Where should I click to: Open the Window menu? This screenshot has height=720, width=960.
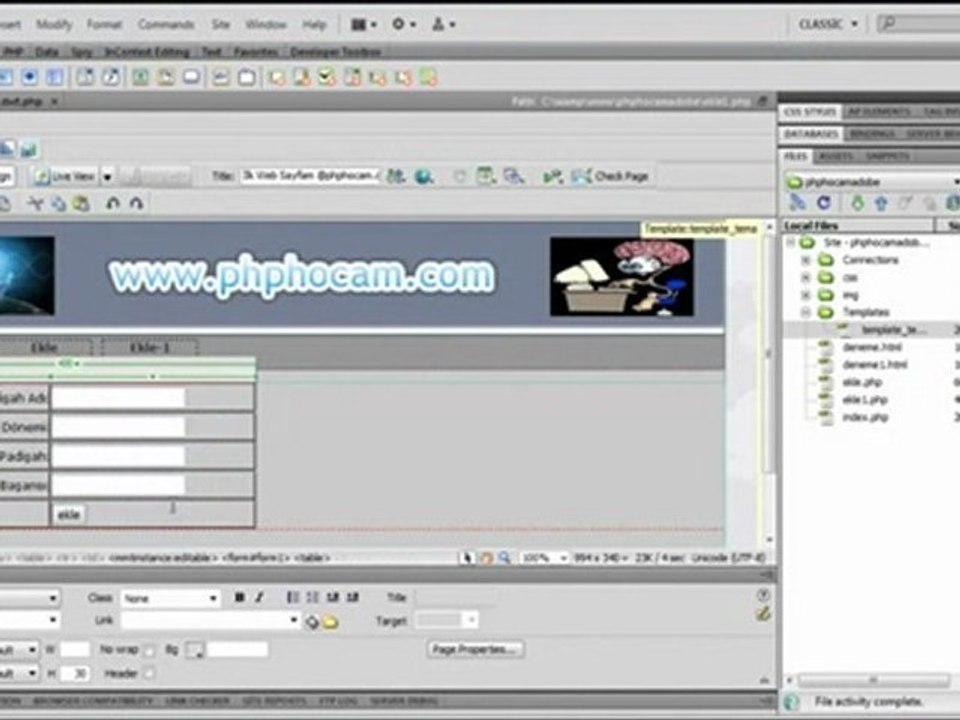point(266,24)
